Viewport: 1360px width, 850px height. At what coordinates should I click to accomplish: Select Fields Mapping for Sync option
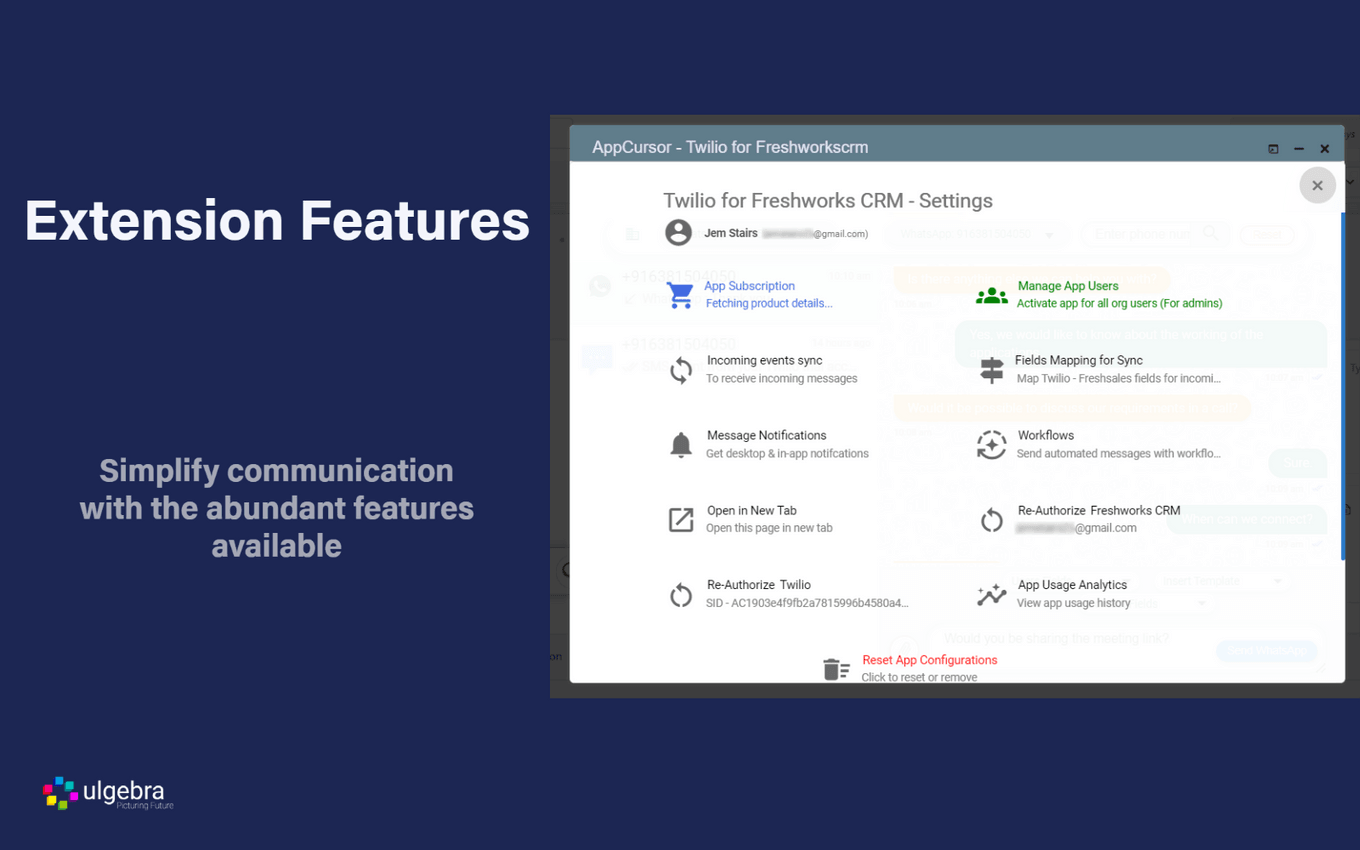click(x=1080, y=360)
